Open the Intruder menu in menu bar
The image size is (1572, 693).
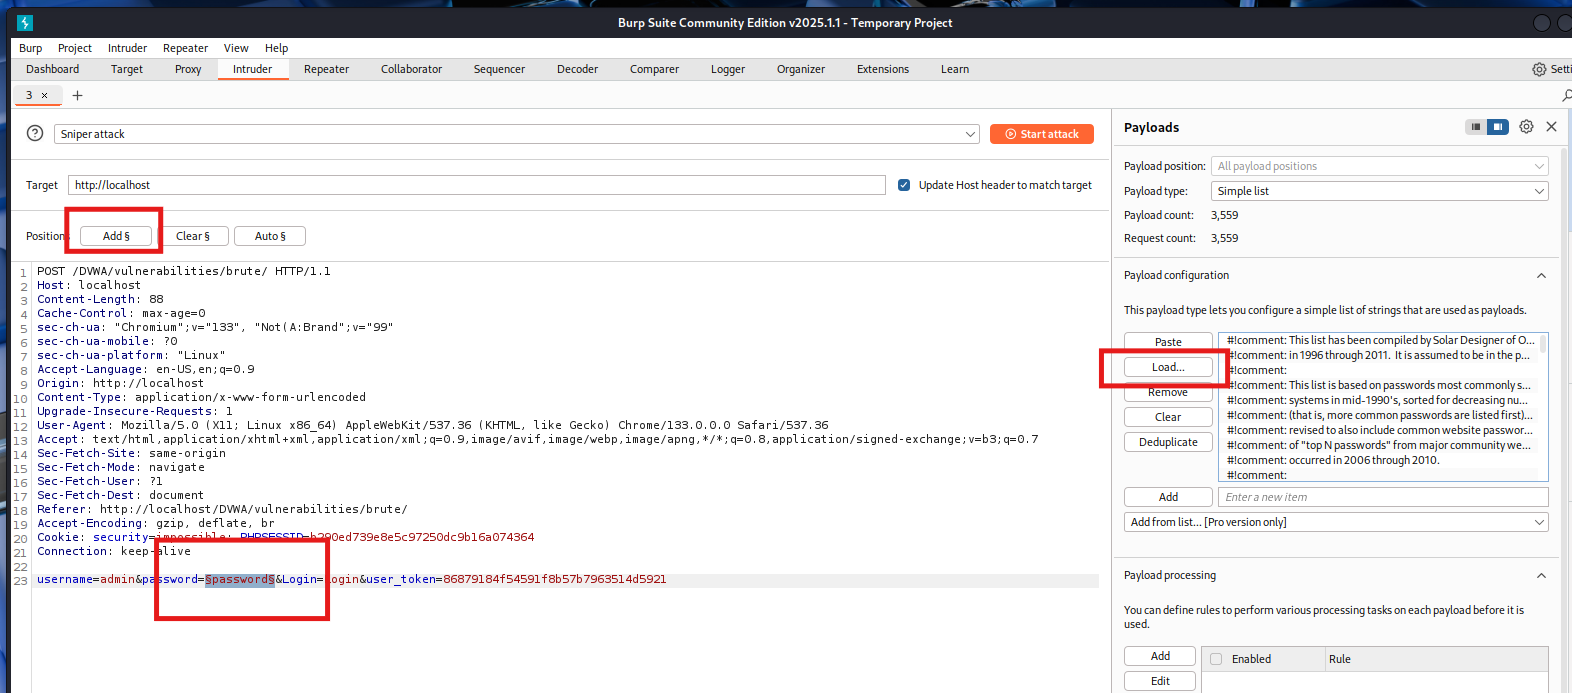pyautogui.click(x=127, y=48)
